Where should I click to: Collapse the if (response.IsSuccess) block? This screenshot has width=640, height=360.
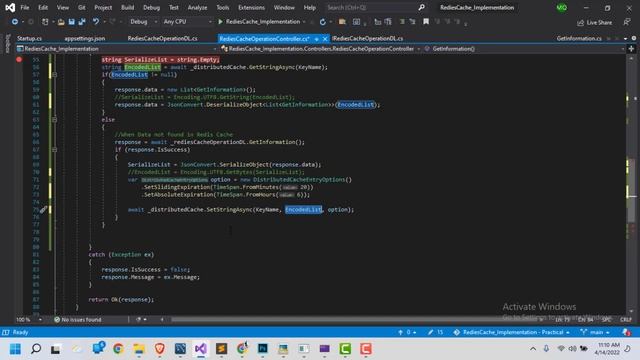click(x=54, y=150)
